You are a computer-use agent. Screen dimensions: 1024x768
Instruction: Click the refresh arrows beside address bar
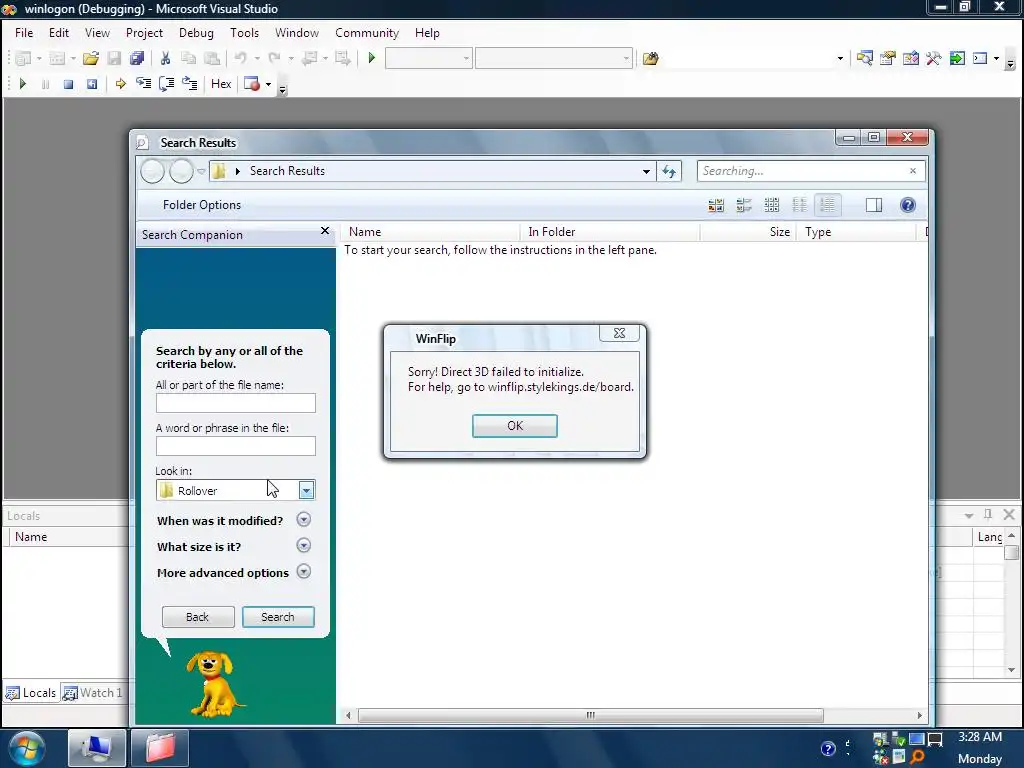[x=669, y=171]
